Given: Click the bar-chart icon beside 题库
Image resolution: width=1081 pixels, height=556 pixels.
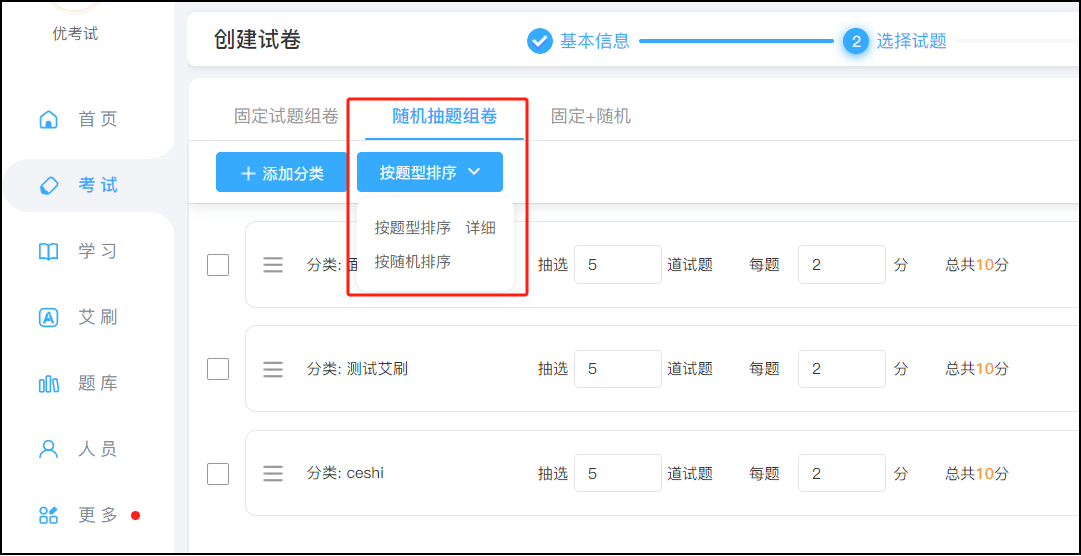Looking at the screenshot, I should click(x=48, y=384).
